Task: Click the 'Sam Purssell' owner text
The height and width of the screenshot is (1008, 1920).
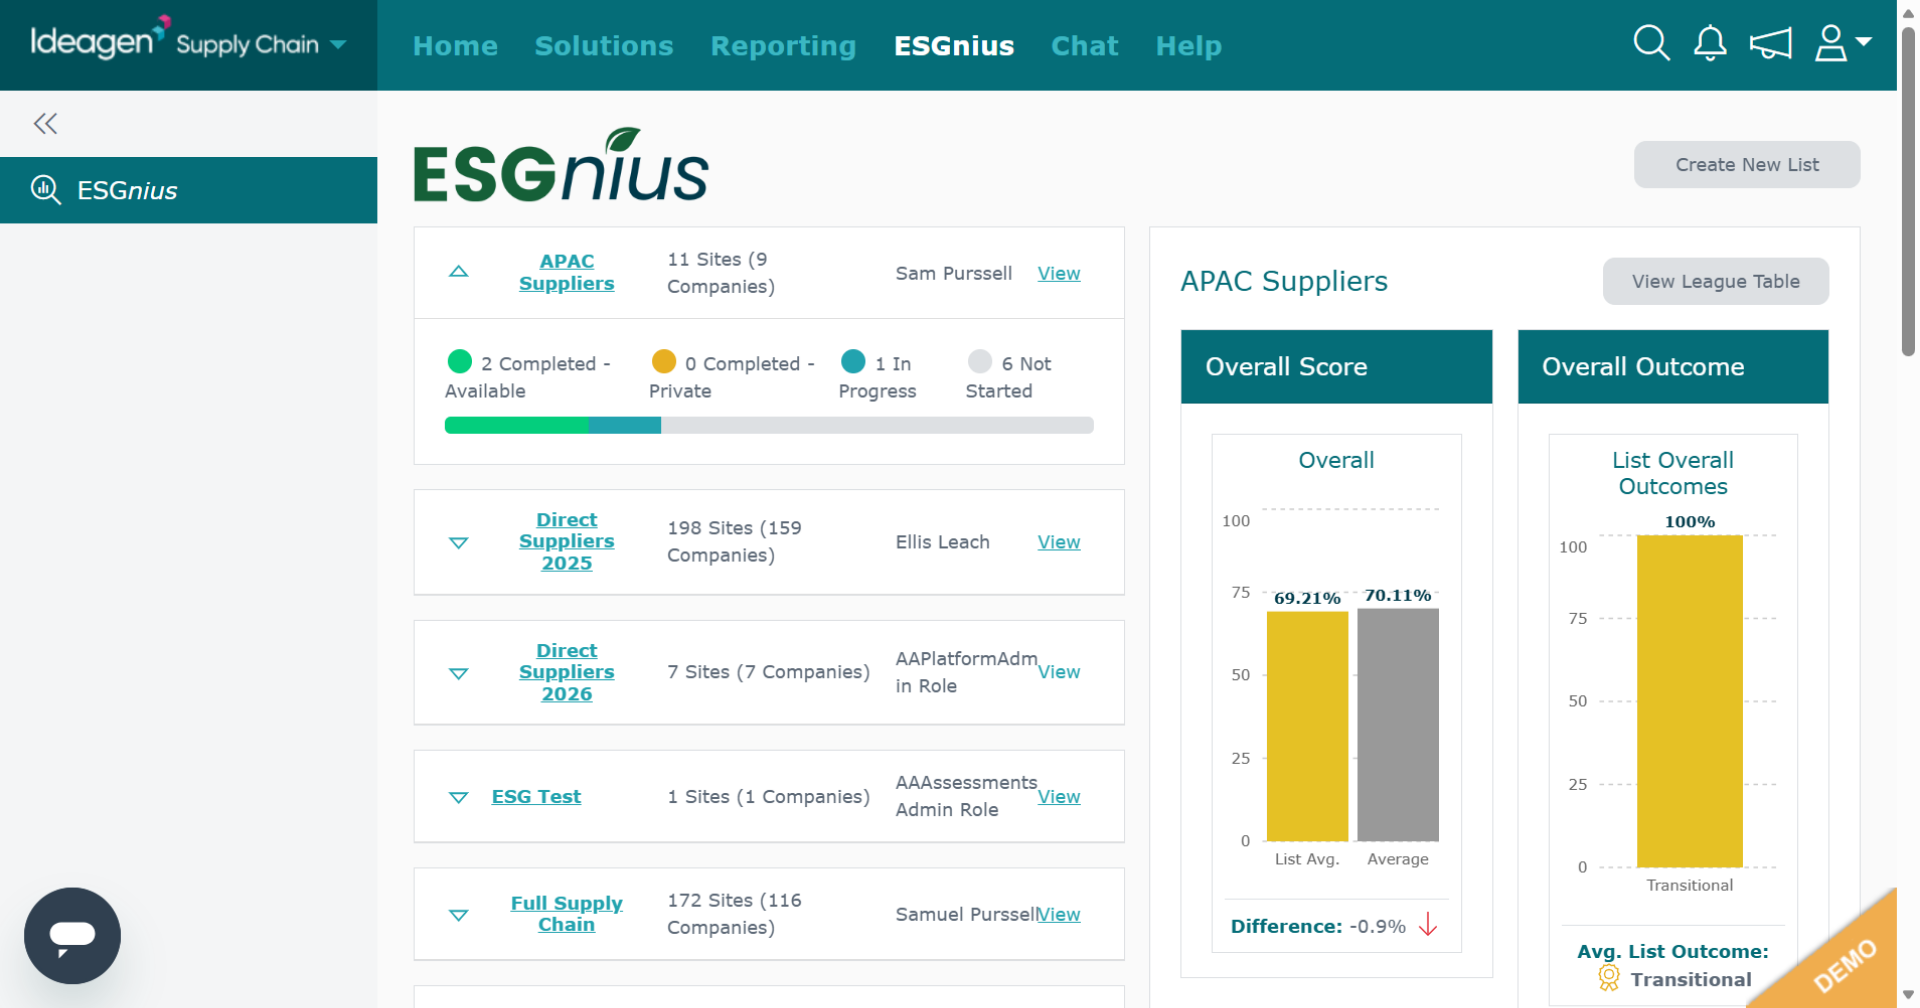Action: 953,273
